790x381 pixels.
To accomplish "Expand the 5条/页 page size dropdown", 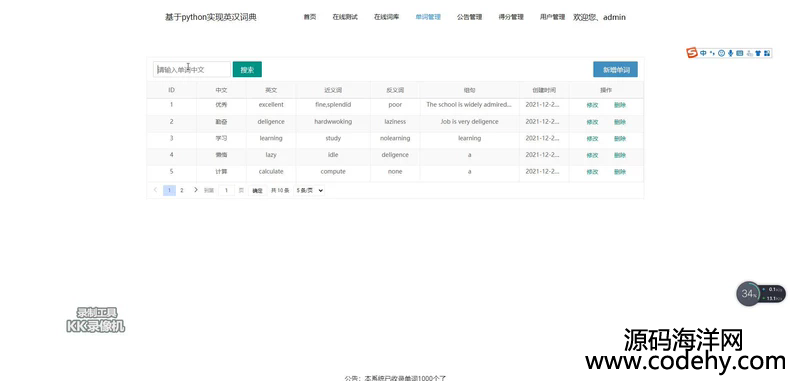I will (309, 190).
